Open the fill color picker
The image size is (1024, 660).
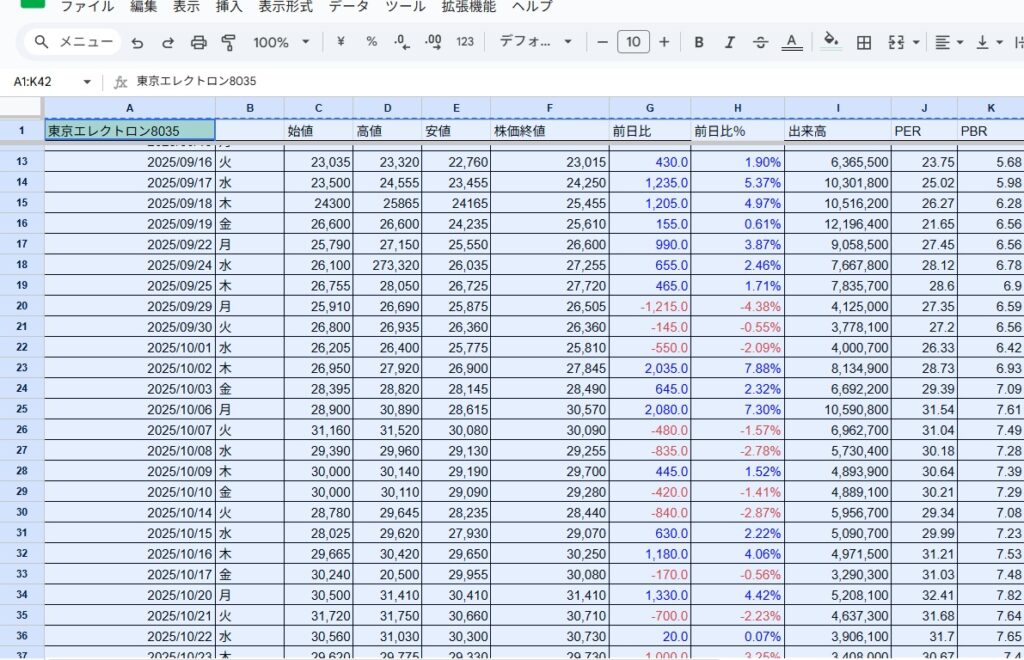click(x=830, y=42)
